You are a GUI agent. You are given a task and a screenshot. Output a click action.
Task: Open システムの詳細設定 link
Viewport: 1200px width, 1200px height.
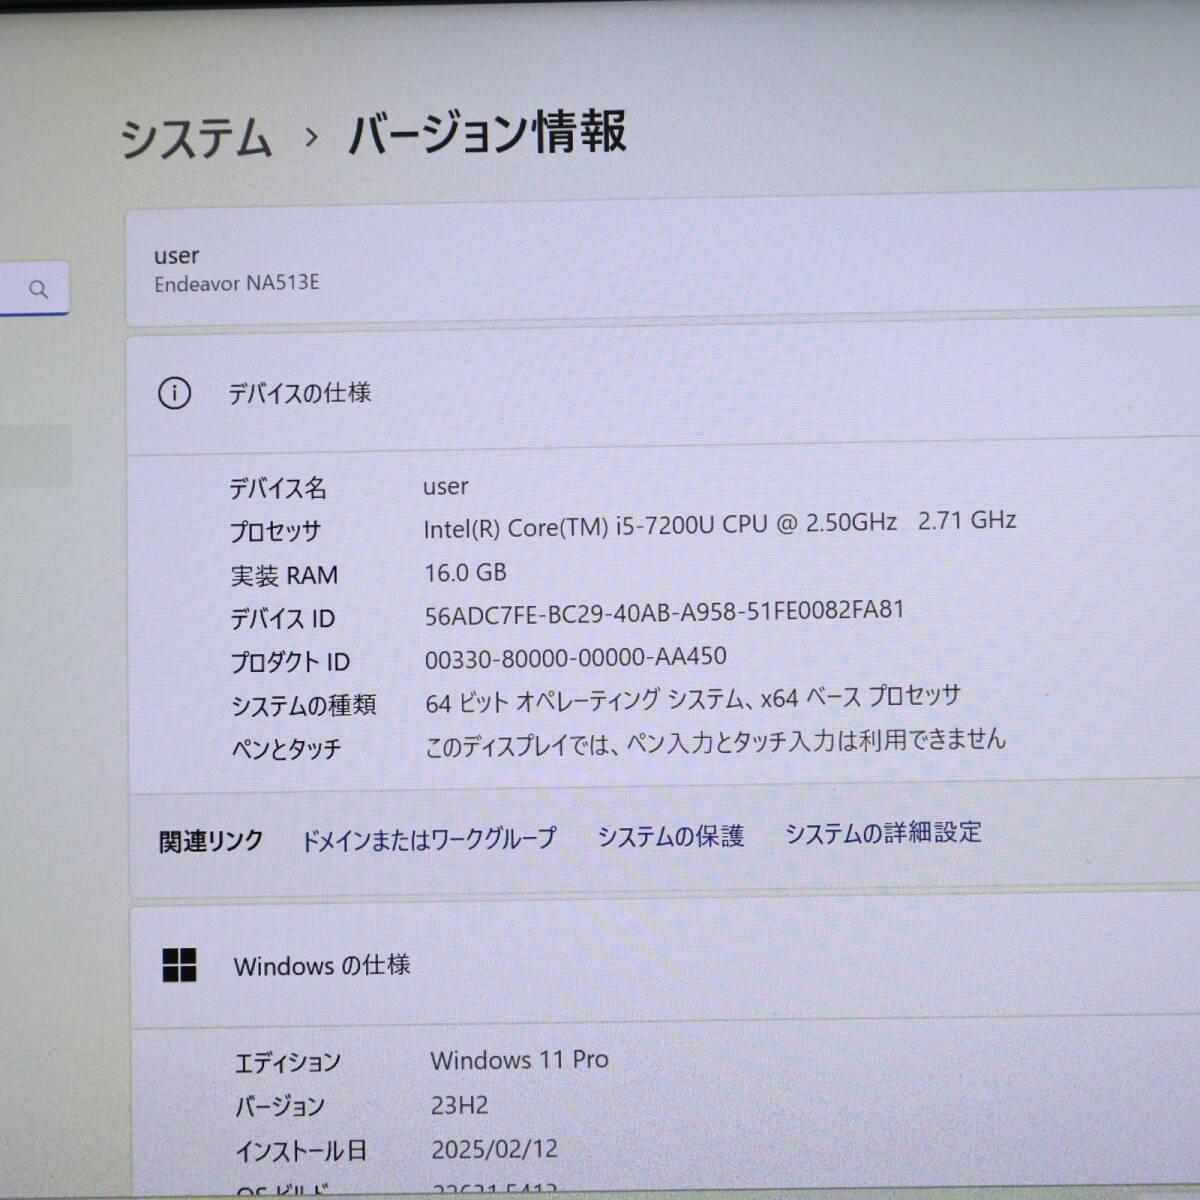(883, 833)
